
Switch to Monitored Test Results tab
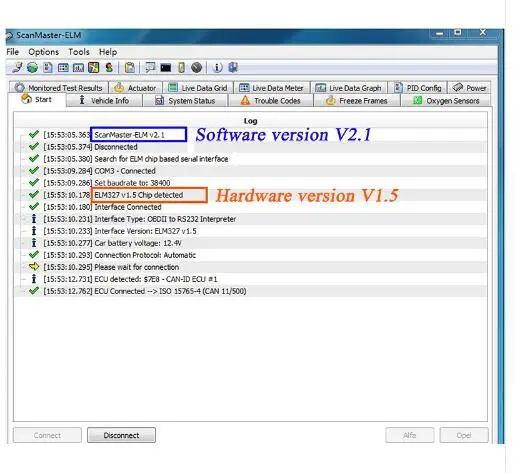click(x=59, y=88)
